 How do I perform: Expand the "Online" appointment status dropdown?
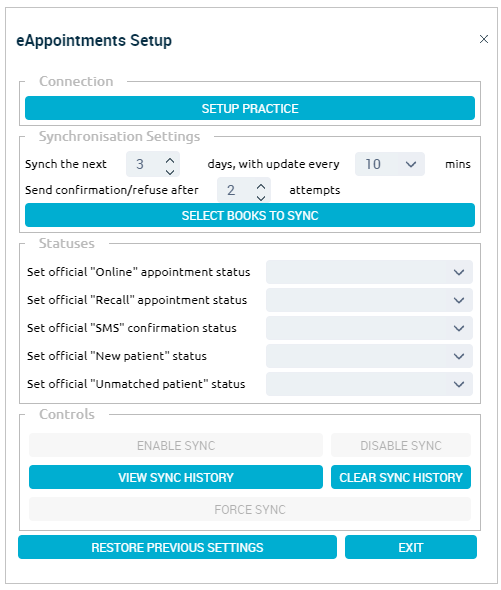pyautogui.click(x=369, y=272)
